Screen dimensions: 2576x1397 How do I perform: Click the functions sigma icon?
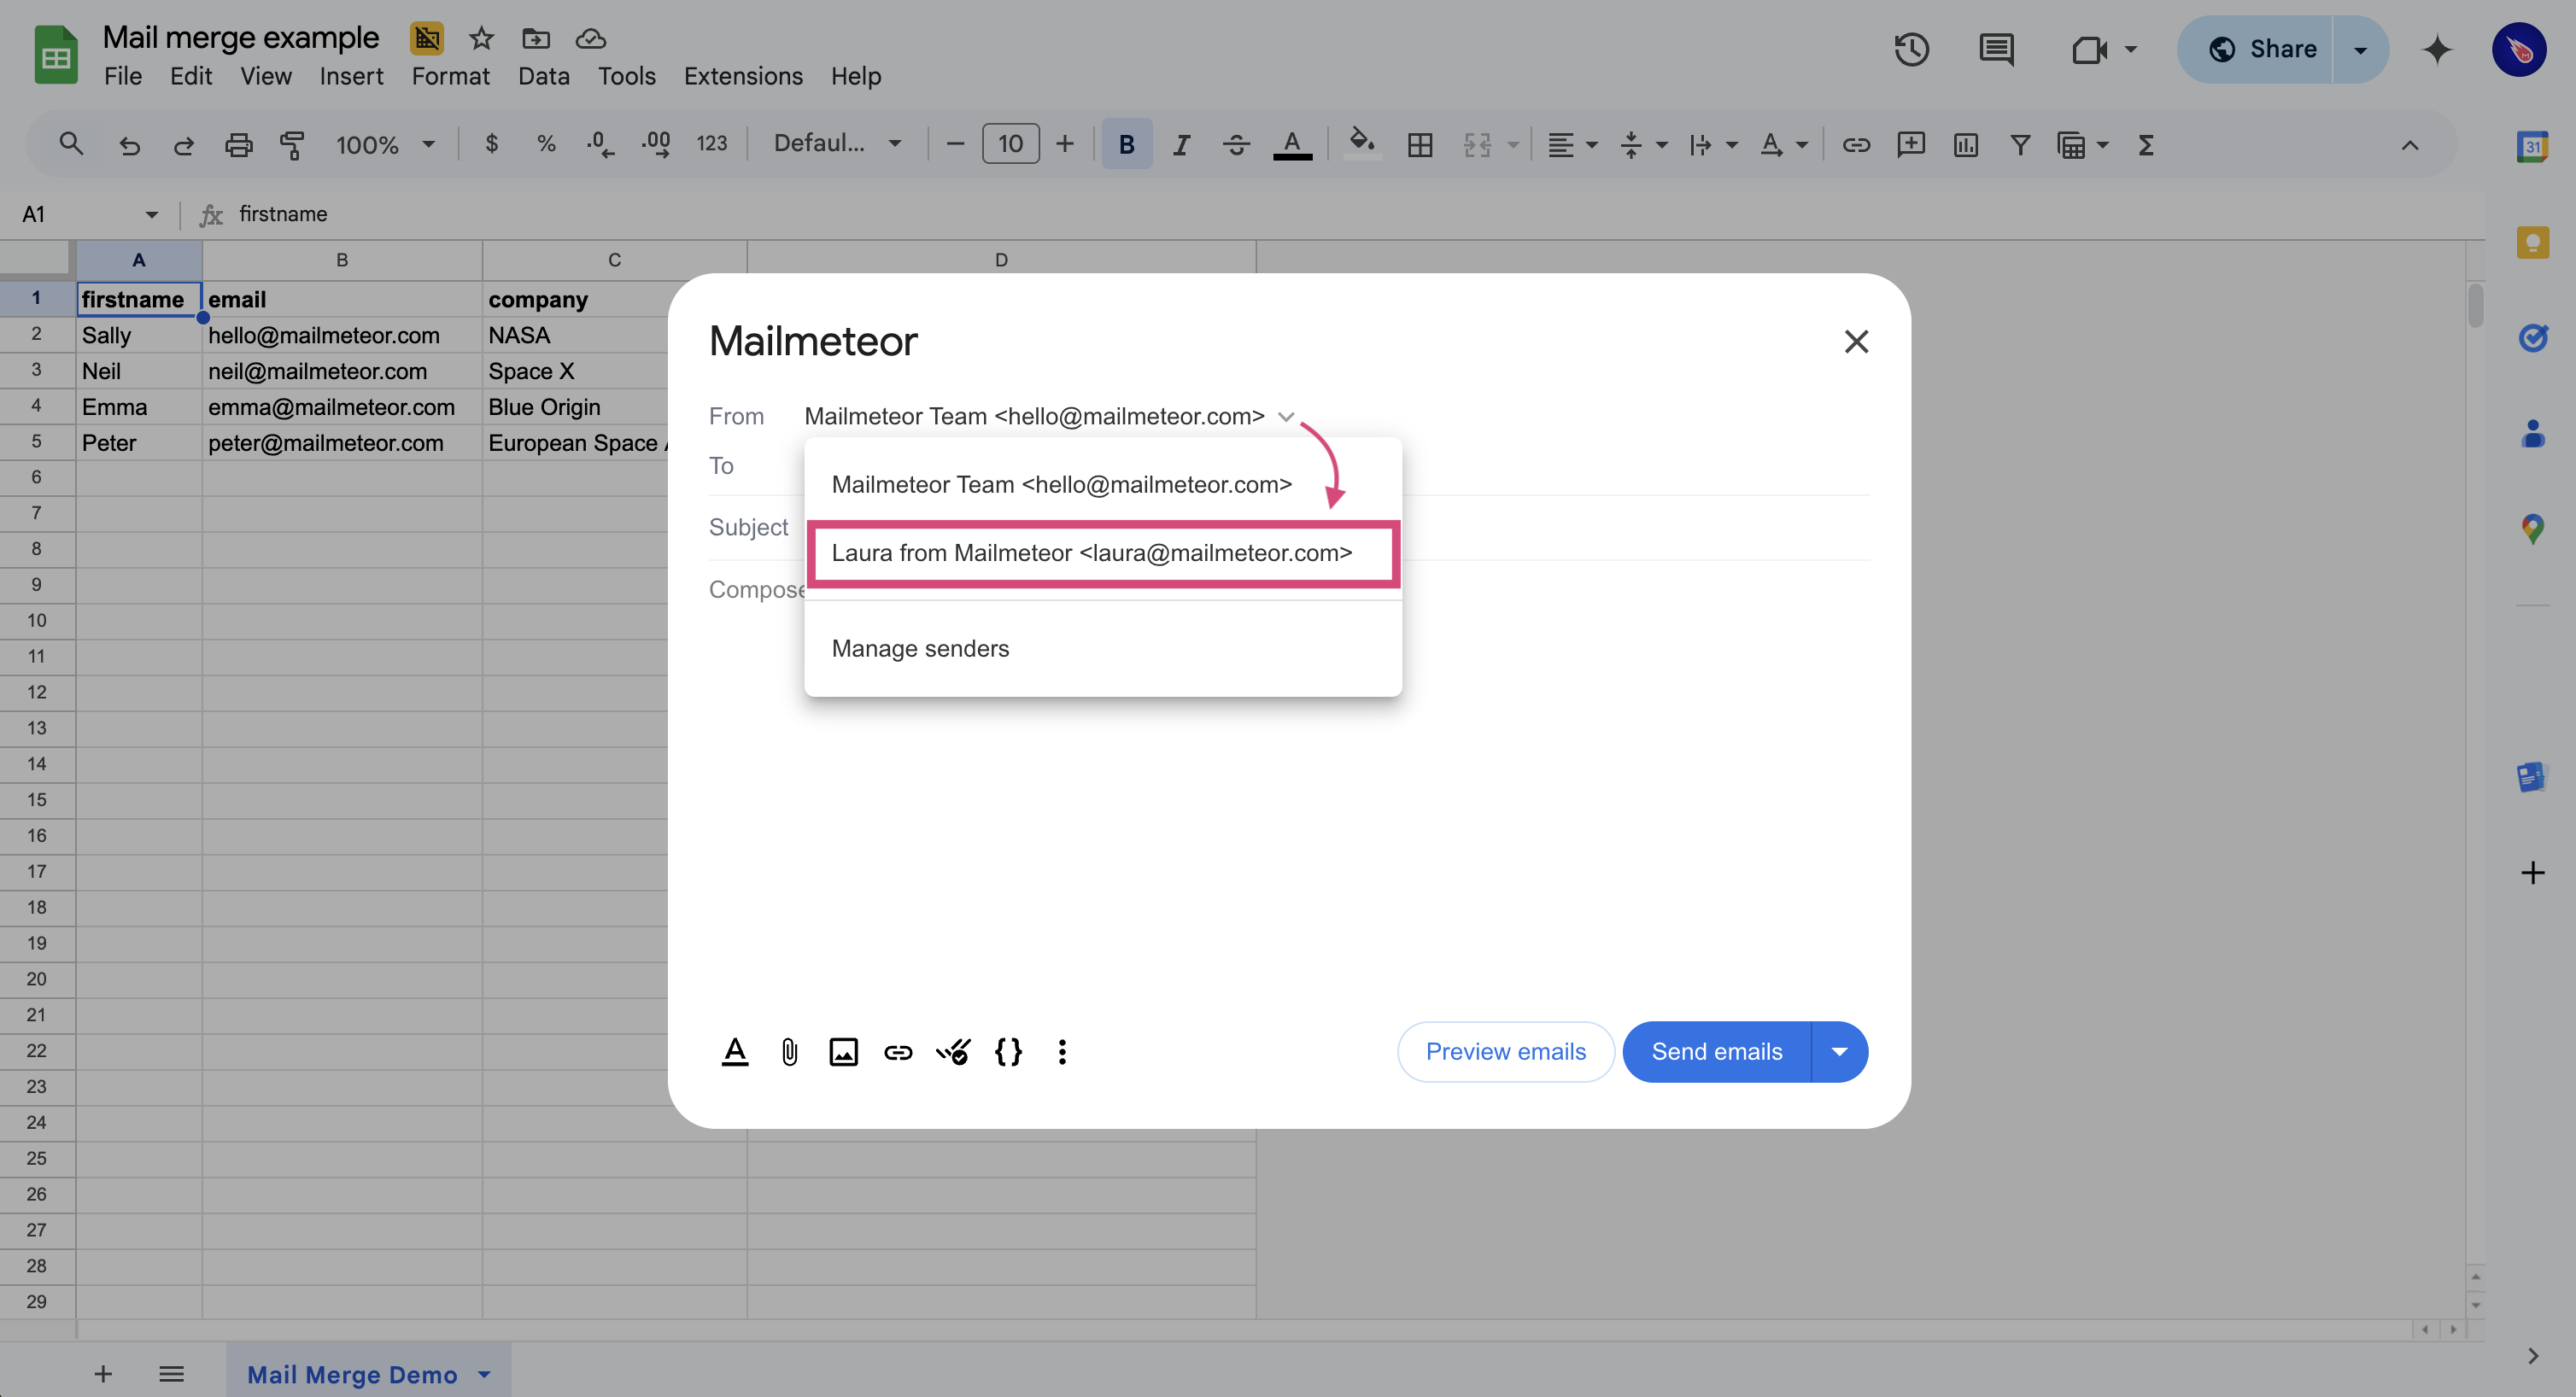tap(2145, 145)
